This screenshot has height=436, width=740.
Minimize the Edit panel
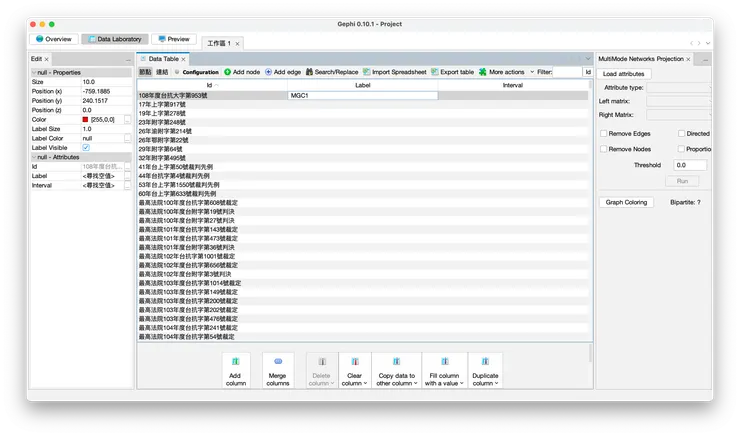pyautogui.click(x=128, y=60)
